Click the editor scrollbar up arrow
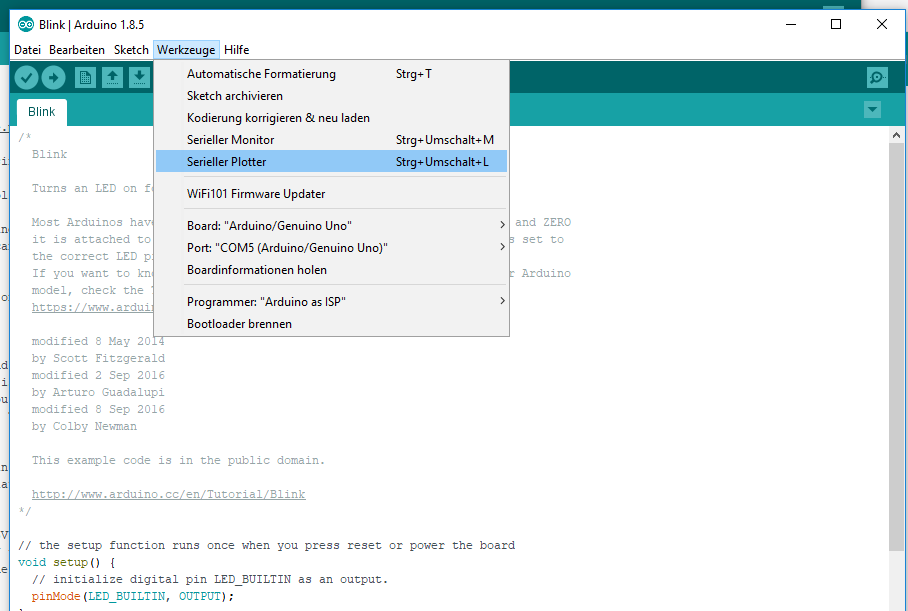 point(896,135)
